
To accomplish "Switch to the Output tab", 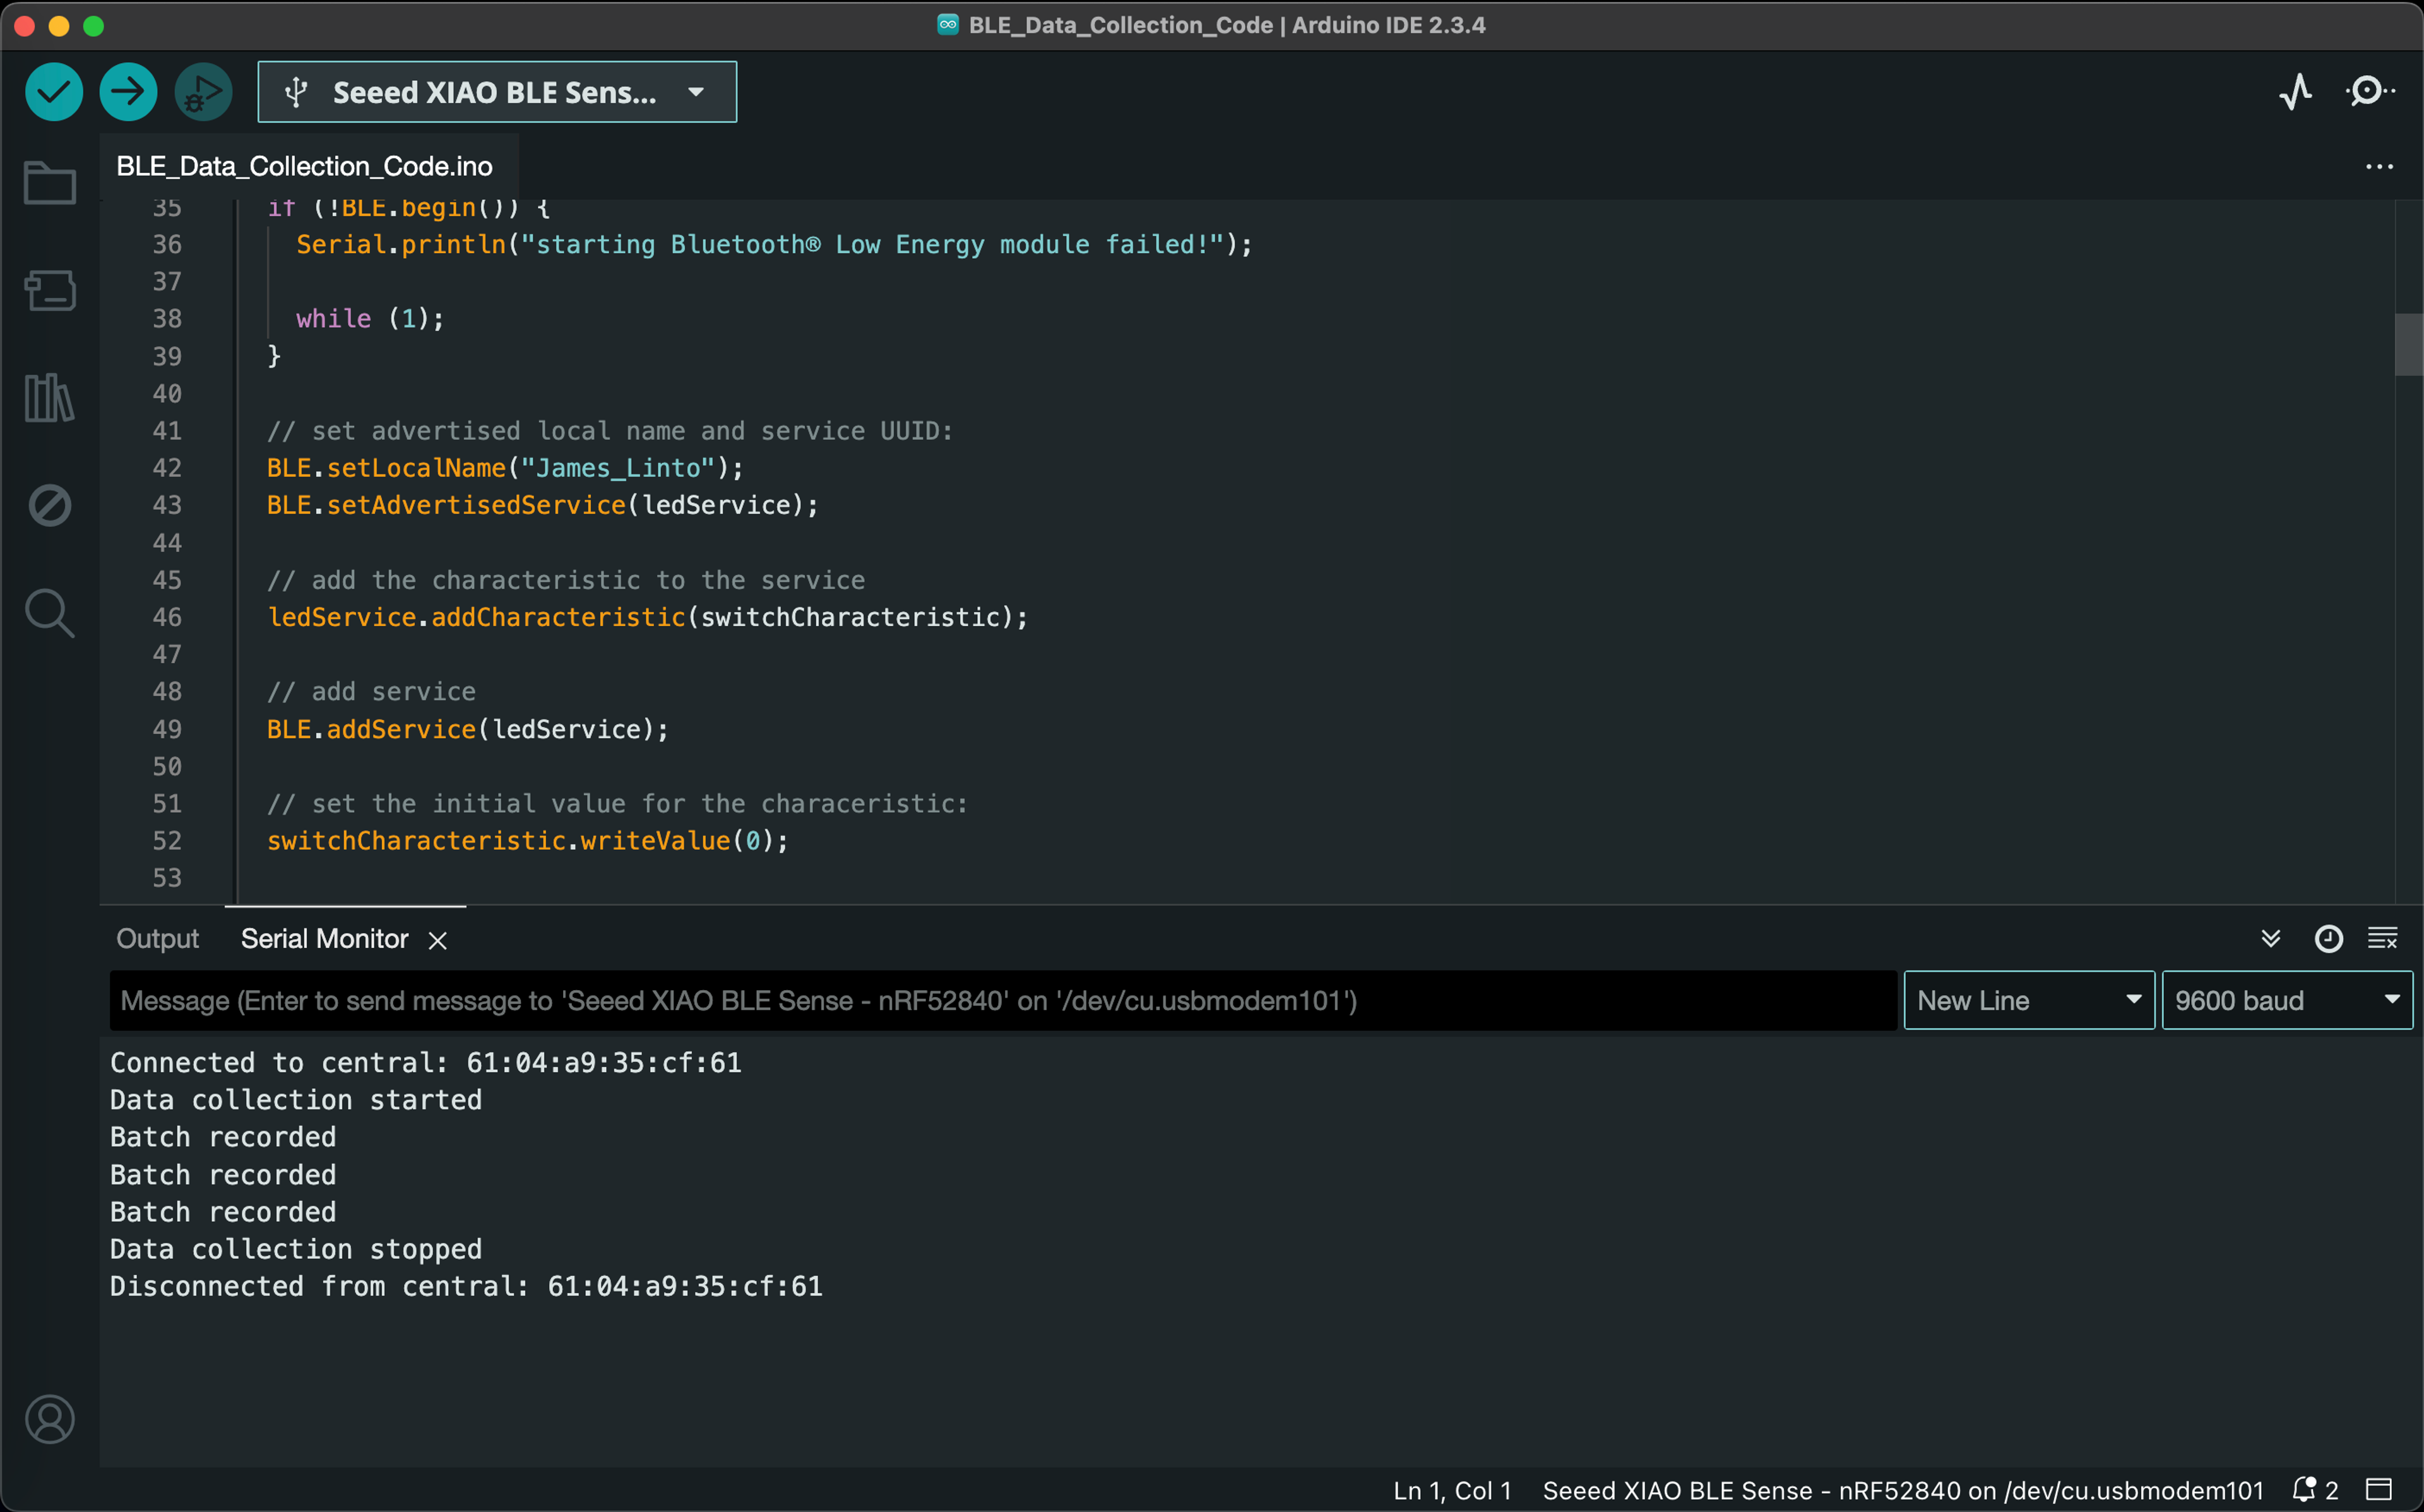I will click(x=157, y=938).
